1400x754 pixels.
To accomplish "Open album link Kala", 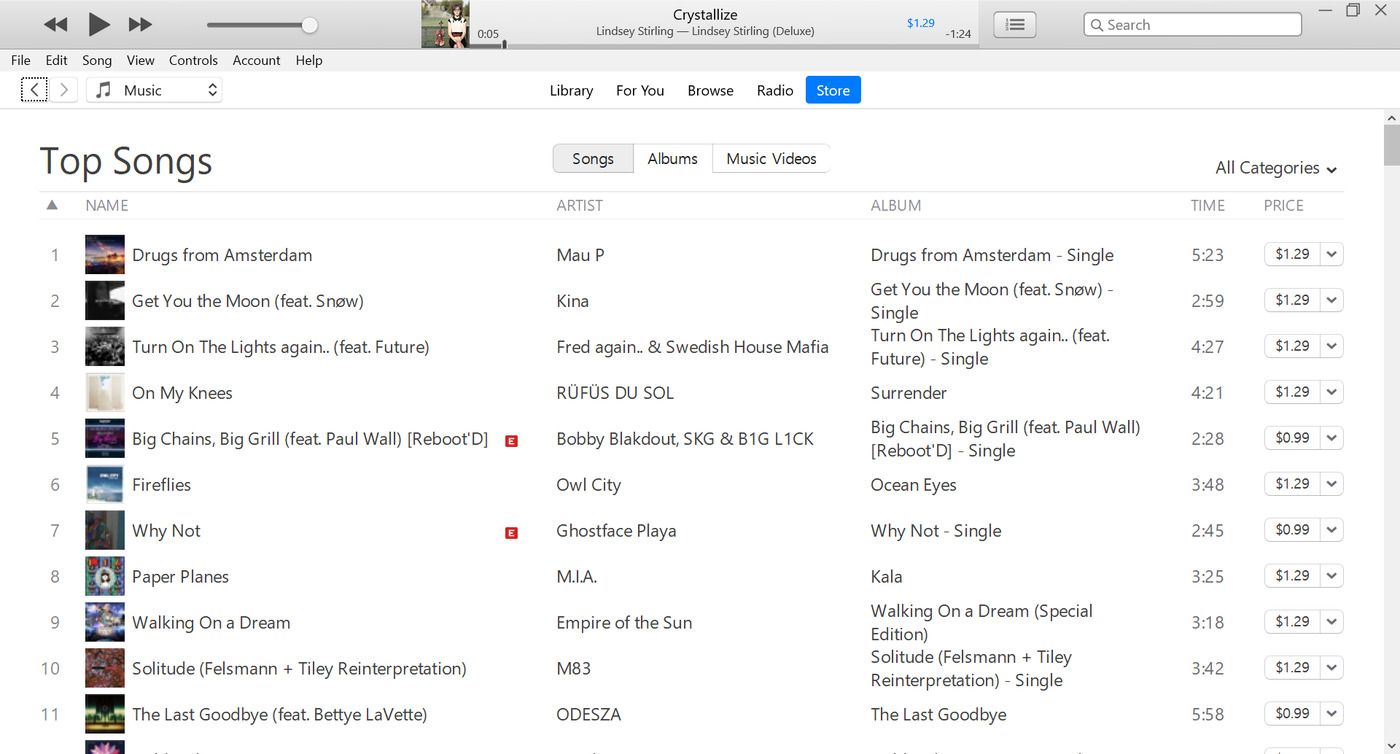I will click(x=886, y=577).
